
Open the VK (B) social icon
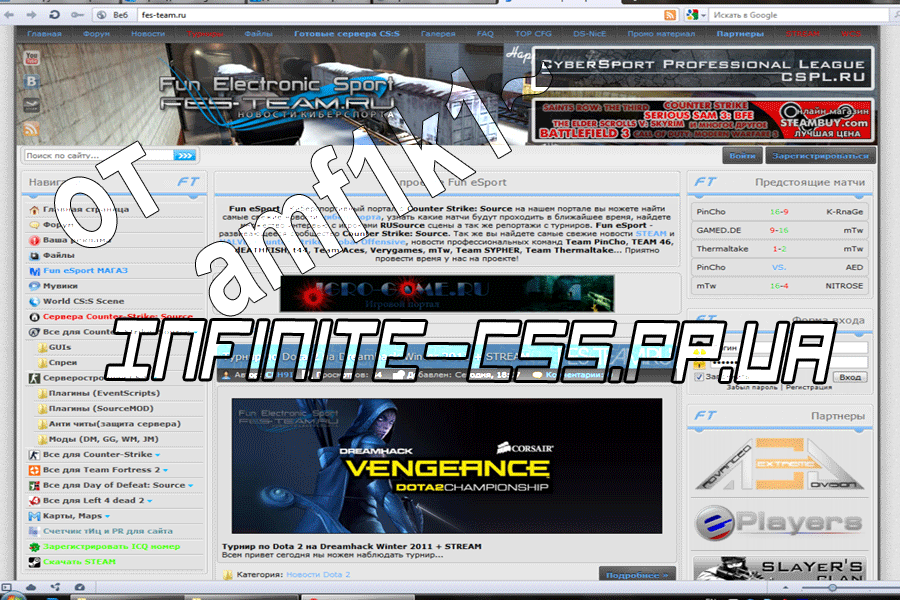click(x=32, y=82)
